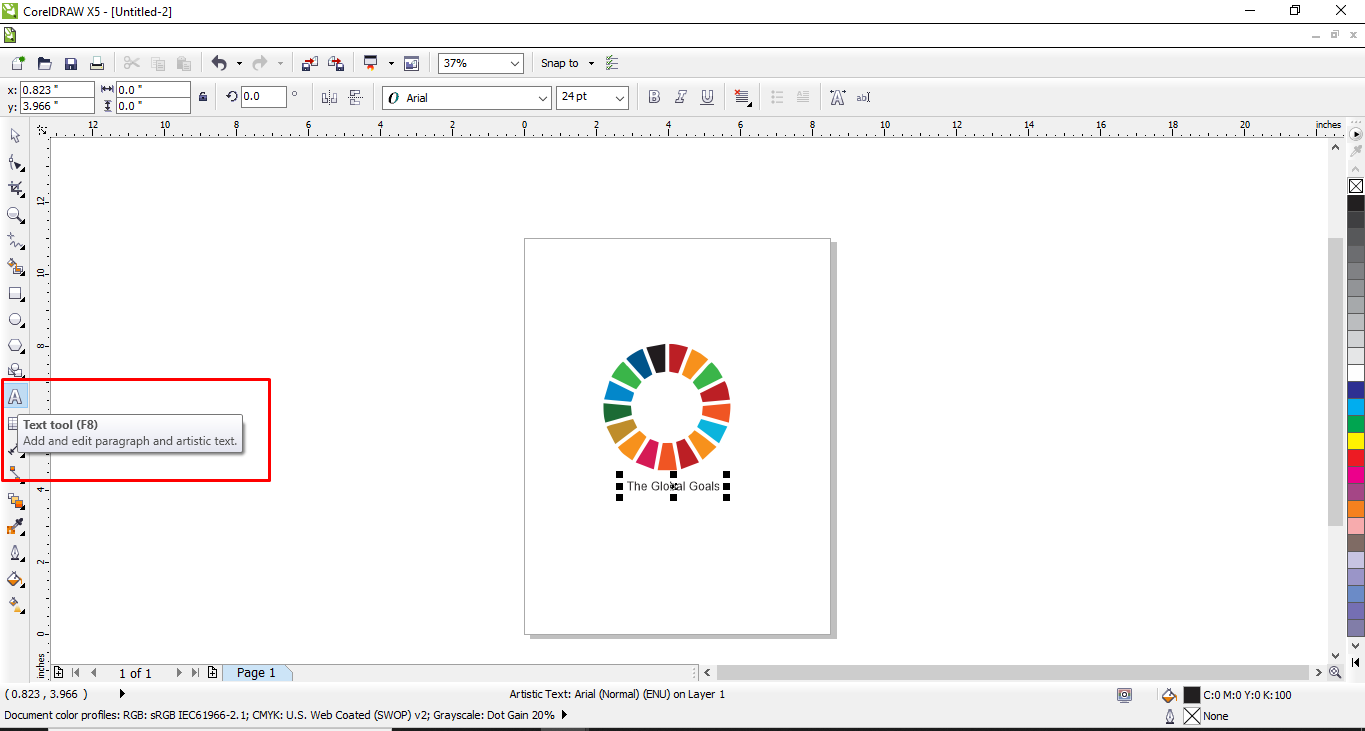Select the Zoom tool in toolbox
Image resolution: width=1365 pixels, height=731 pixels.
click(15, 215)
